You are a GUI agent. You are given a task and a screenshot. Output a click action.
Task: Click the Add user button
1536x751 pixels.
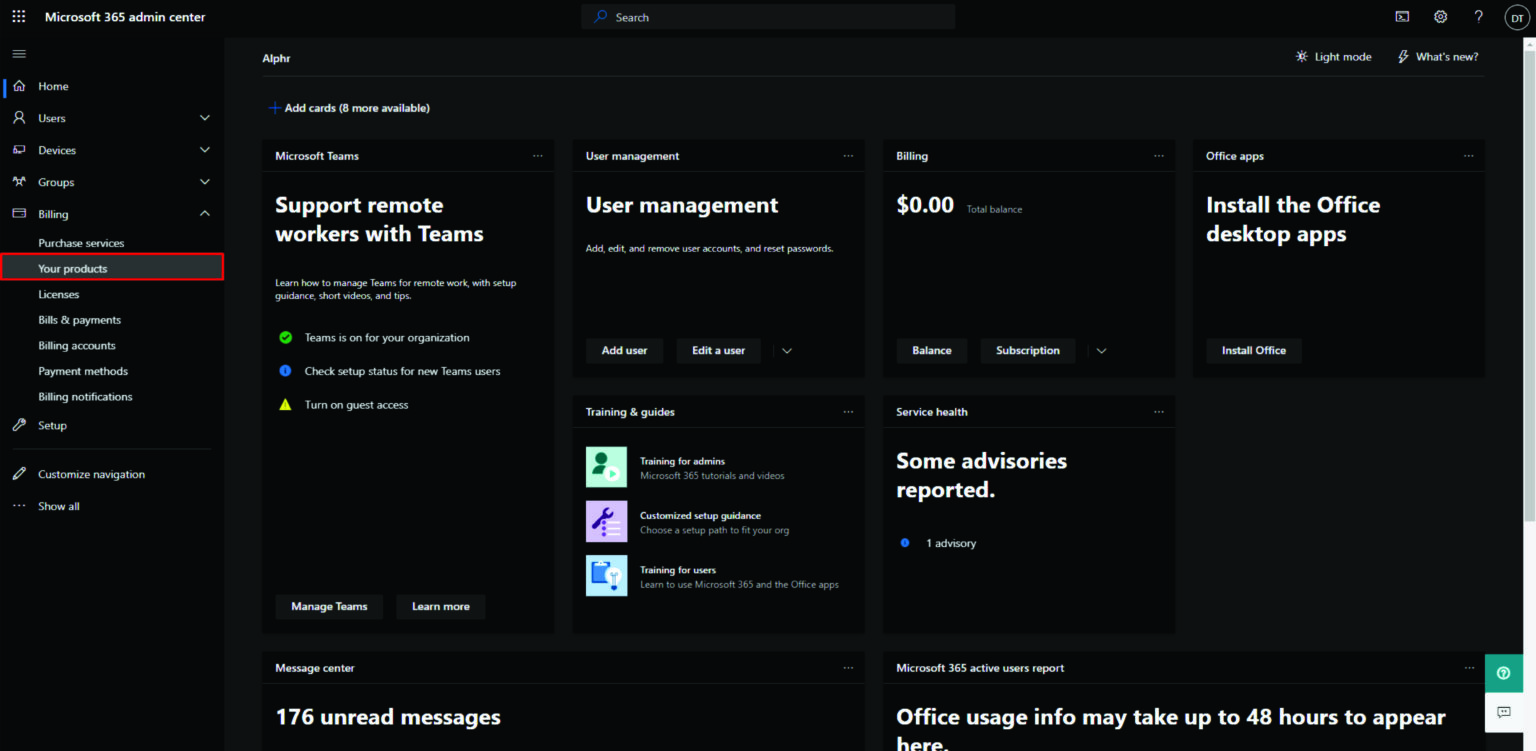(x=624, y=351)
